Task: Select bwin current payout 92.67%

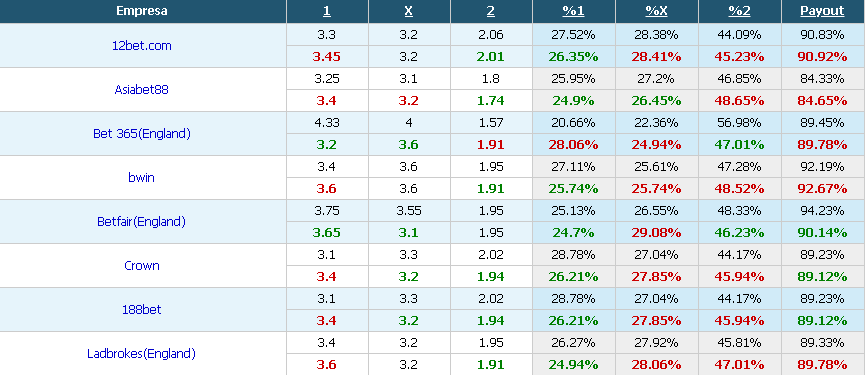Action: click(x=823, y=188)
